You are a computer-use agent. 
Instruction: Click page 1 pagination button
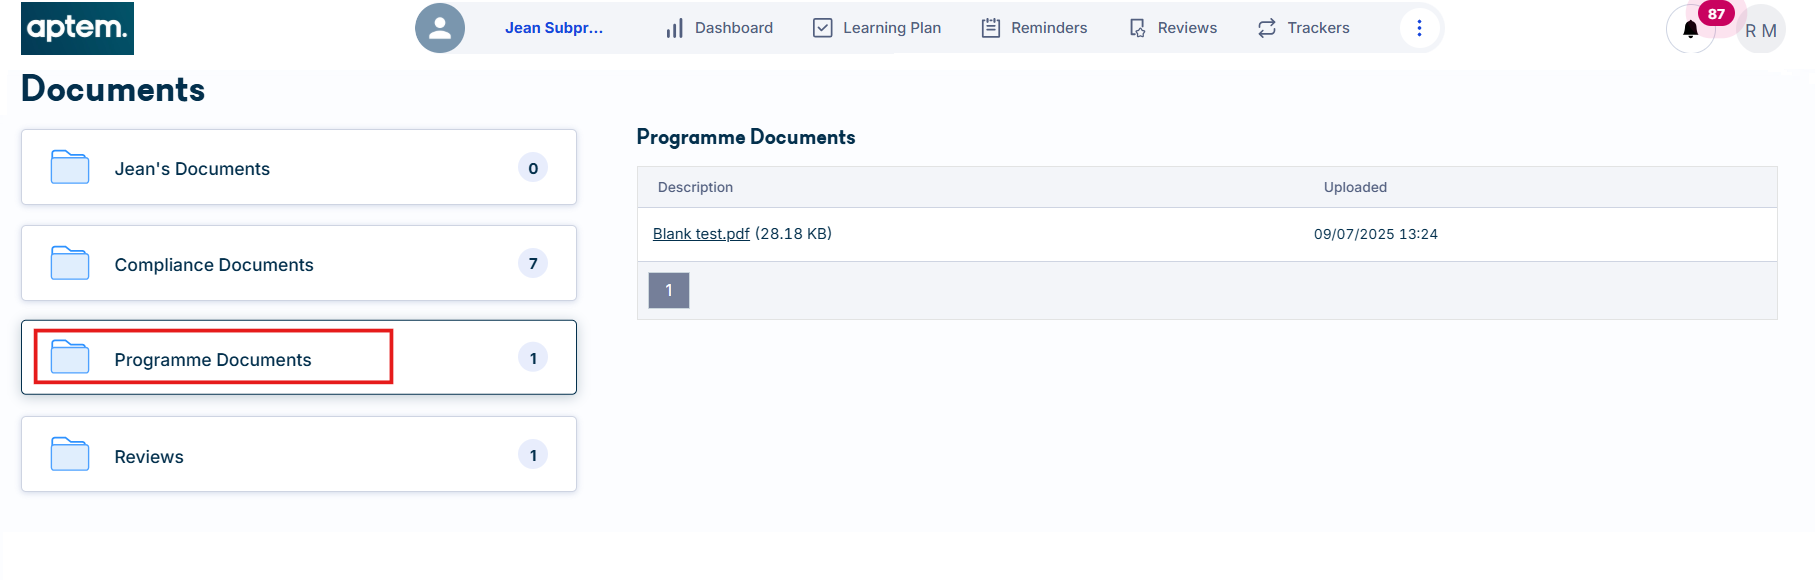pos(669,290)
